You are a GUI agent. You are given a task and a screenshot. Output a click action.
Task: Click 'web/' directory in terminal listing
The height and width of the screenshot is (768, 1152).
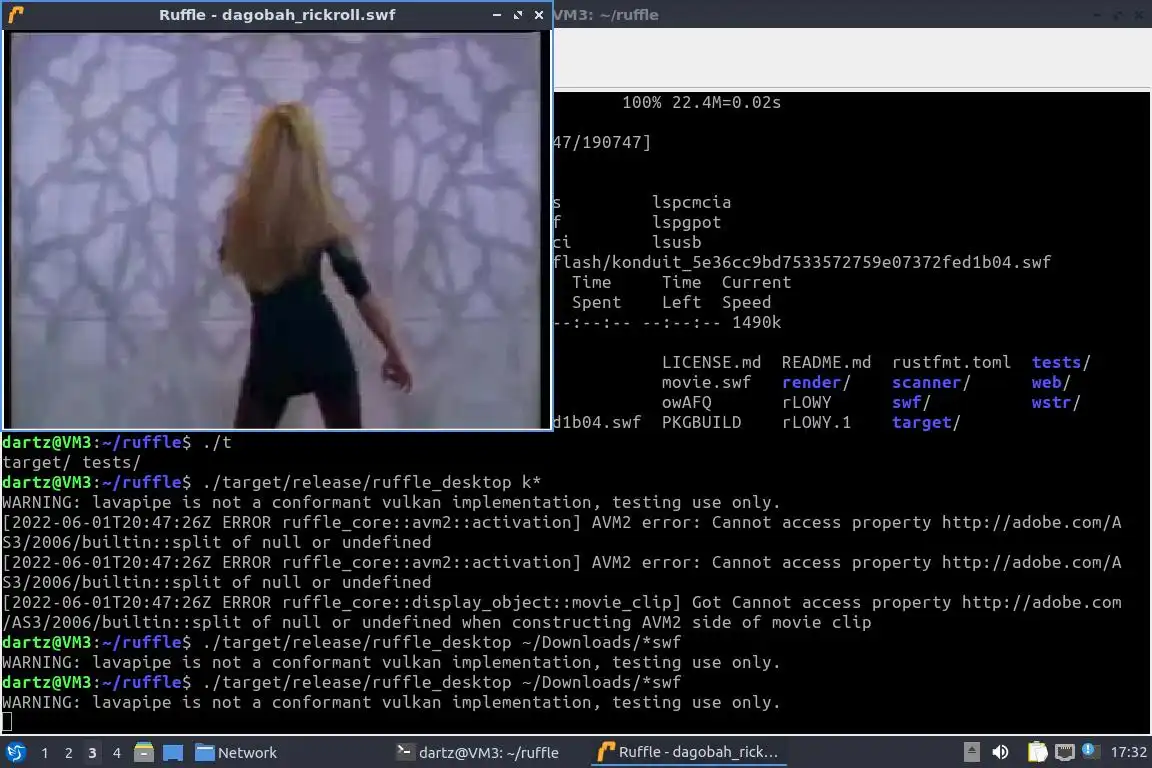point(1051,382)
